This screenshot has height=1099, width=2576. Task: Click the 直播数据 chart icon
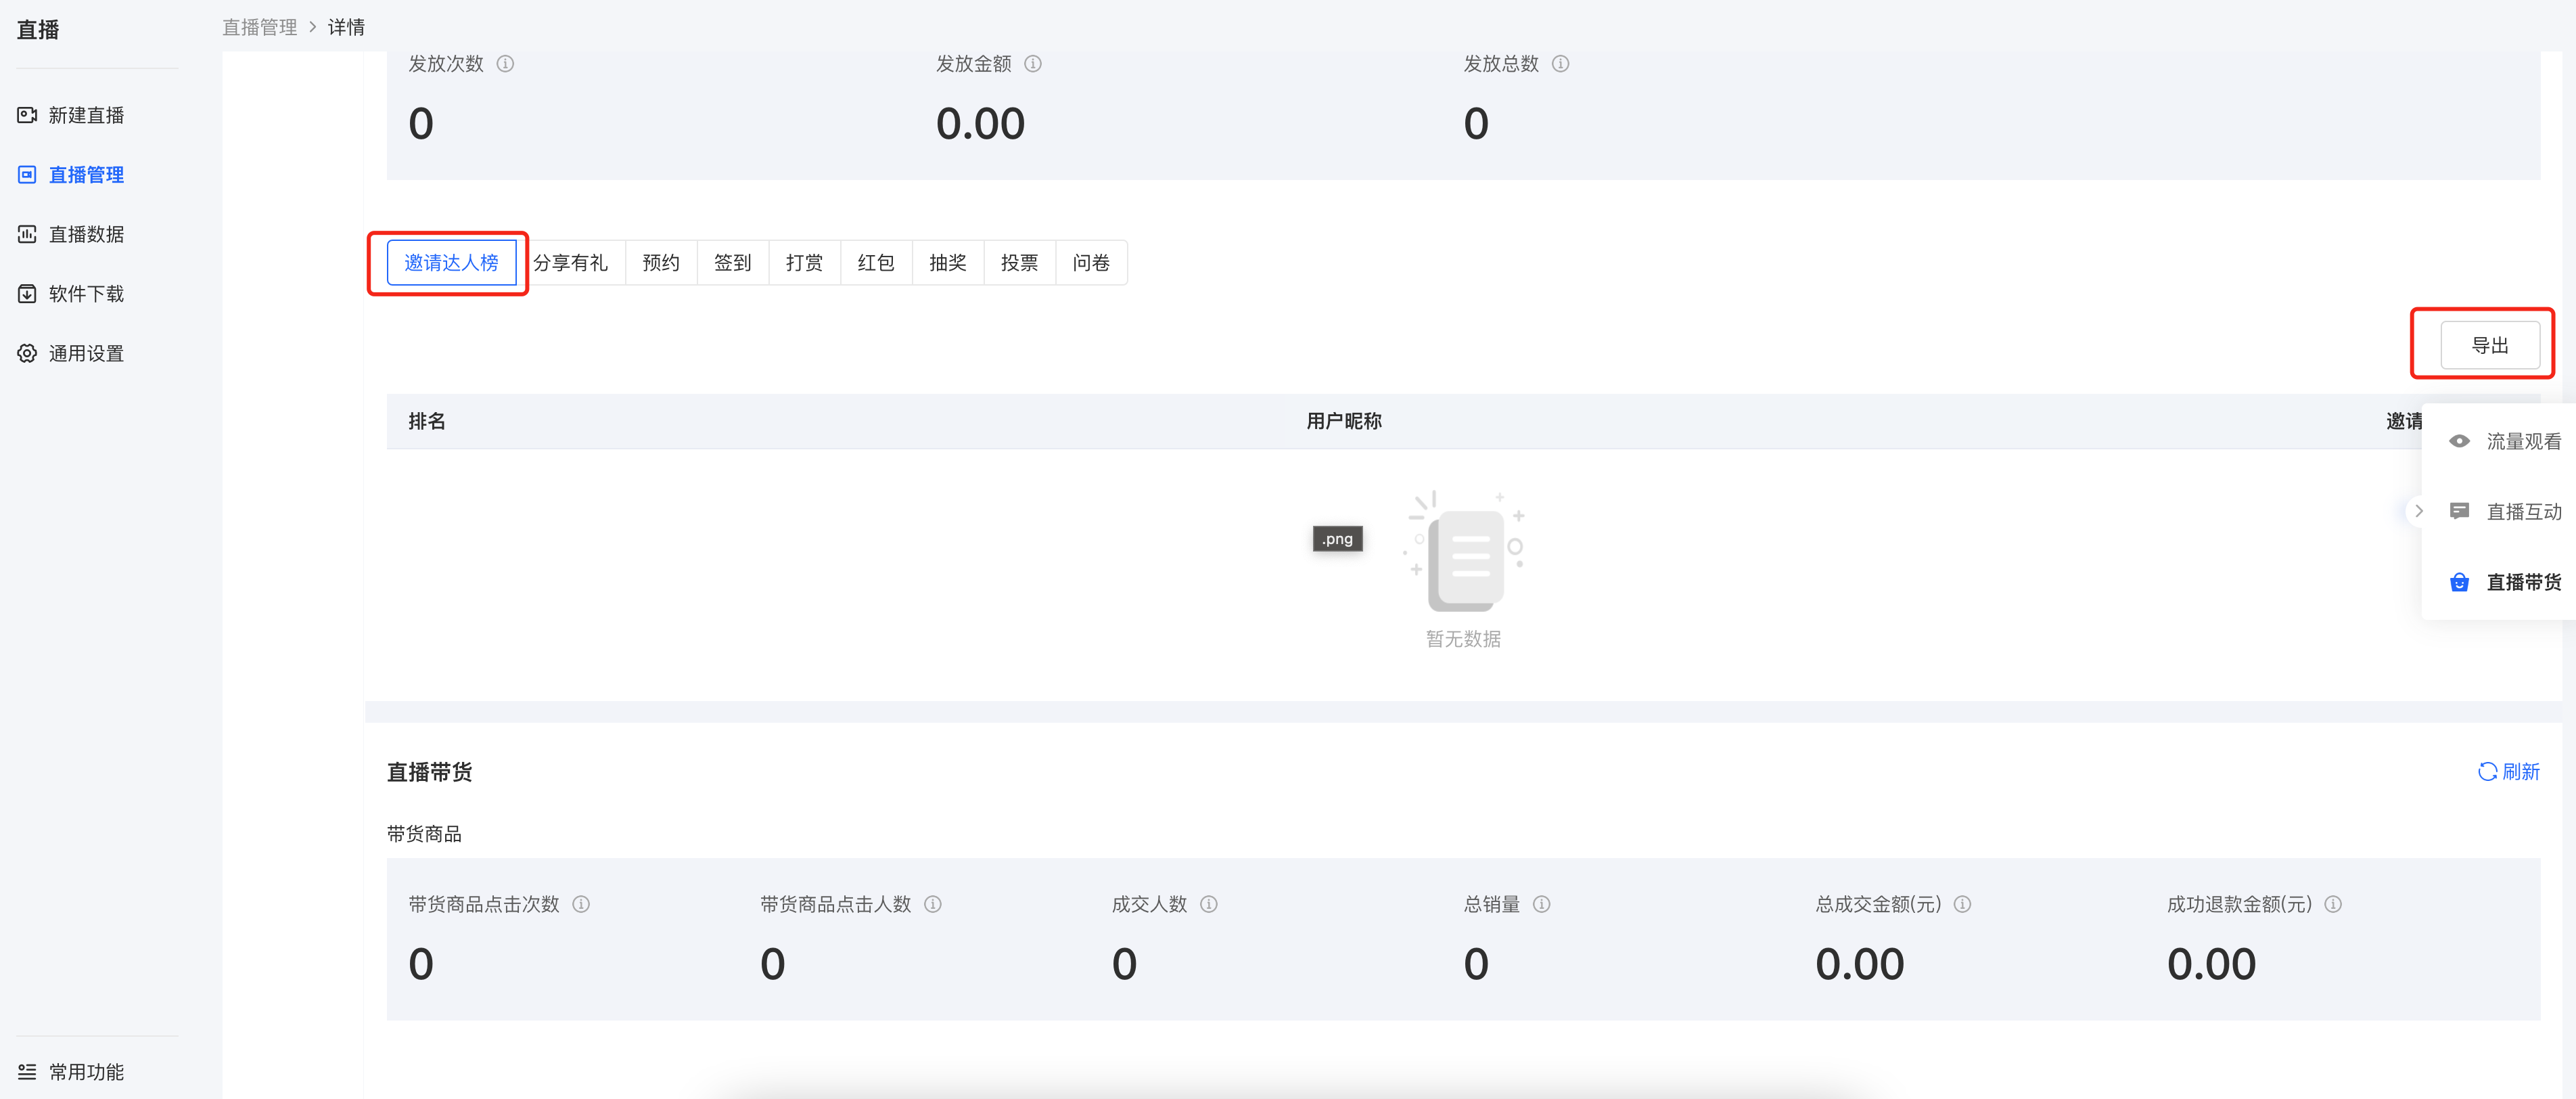click(x=27, y=234)
